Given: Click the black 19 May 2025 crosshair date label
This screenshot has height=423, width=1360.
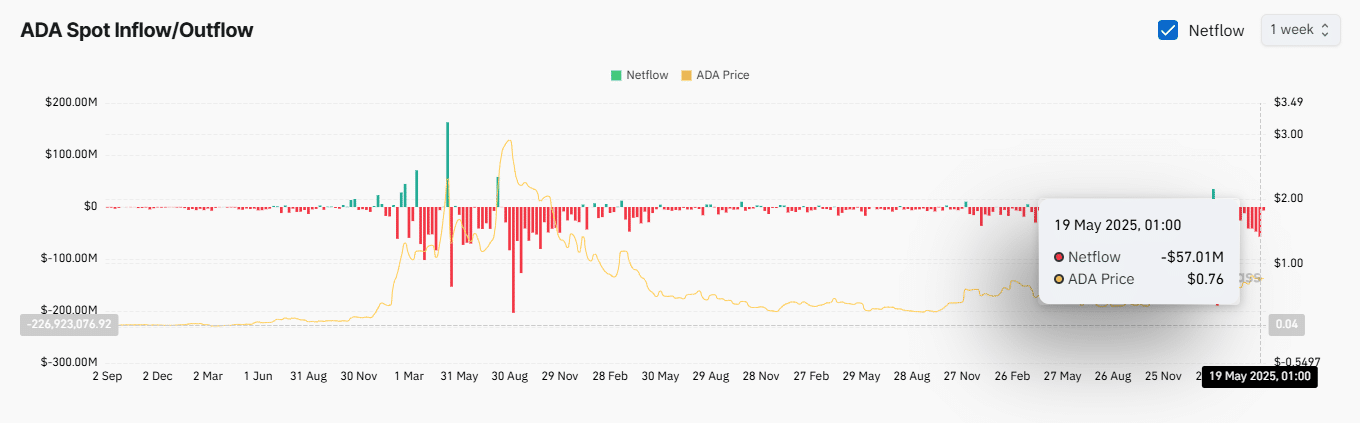Looking at the screenshot, I should pyautogui.click(x=1259, y=377).
